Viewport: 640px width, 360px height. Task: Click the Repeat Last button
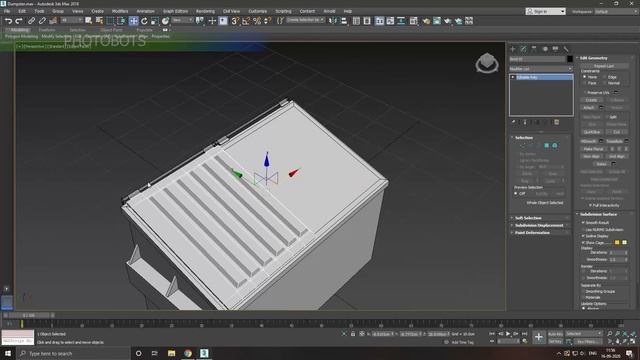tap(604, 66)
